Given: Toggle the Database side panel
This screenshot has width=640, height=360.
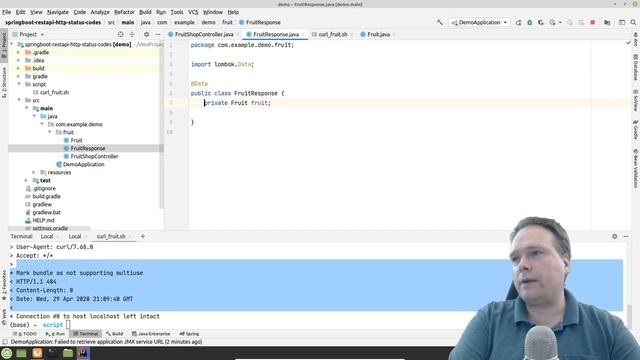Looking at the screenshot, I should [x=636, y=67].
